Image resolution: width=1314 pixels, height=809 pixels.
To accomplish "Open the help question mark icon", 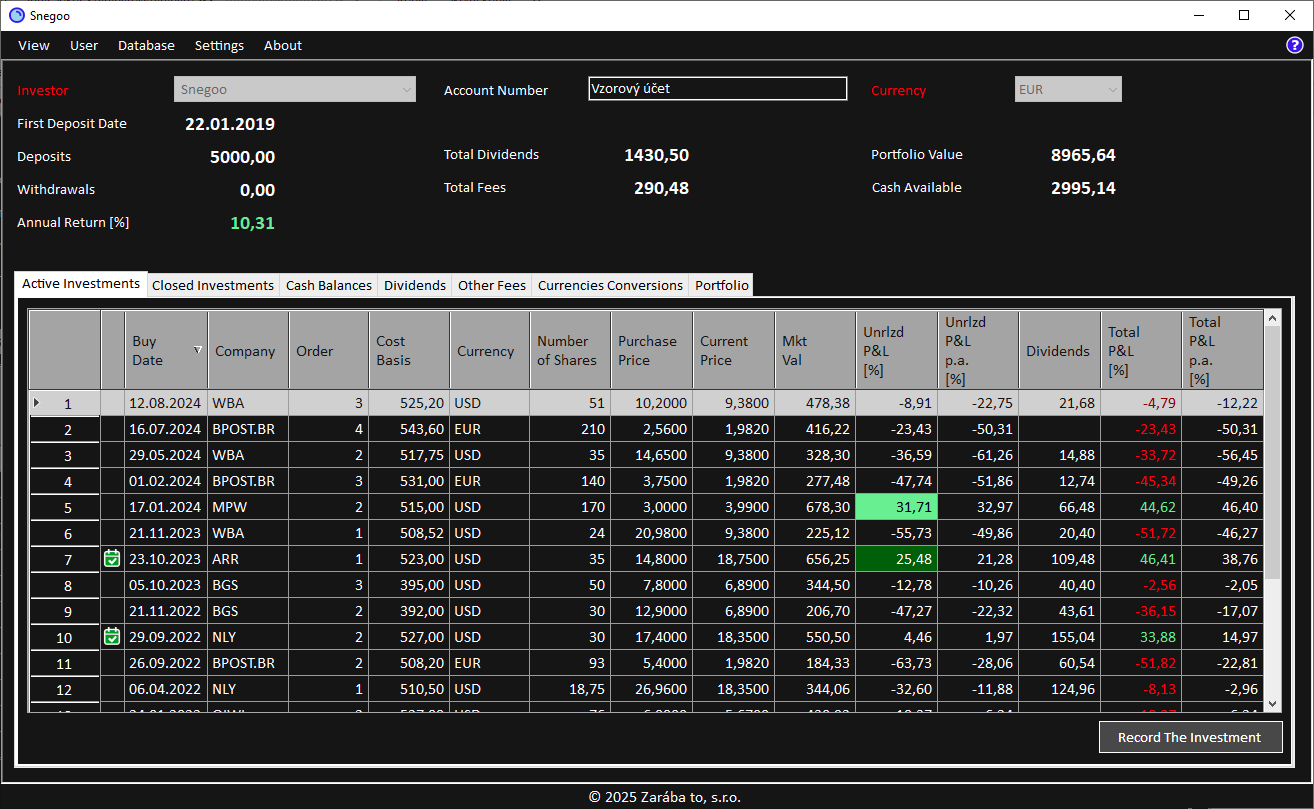I will pyautogui.click(x=1294, y=45).
